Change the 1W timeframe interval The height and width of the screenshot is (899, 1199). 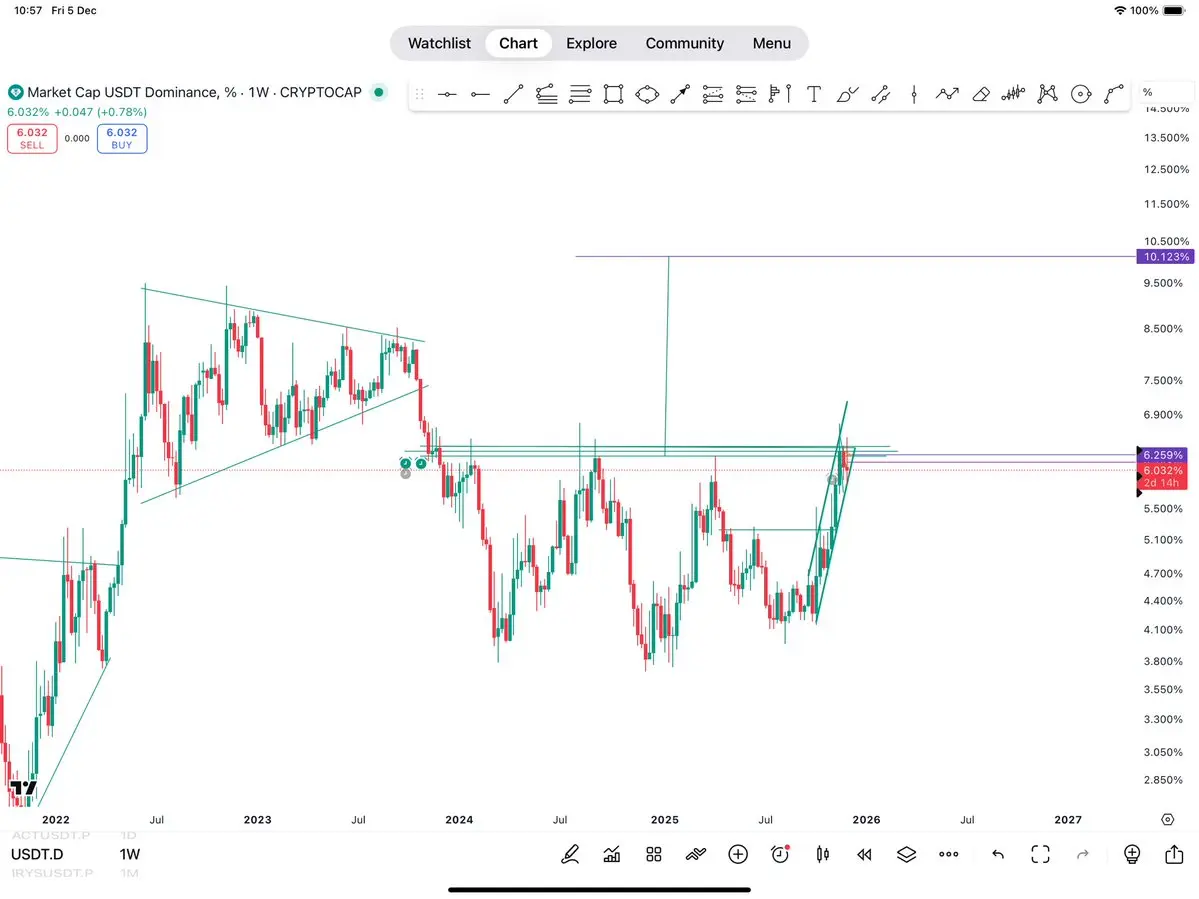(x=130, y=854)
